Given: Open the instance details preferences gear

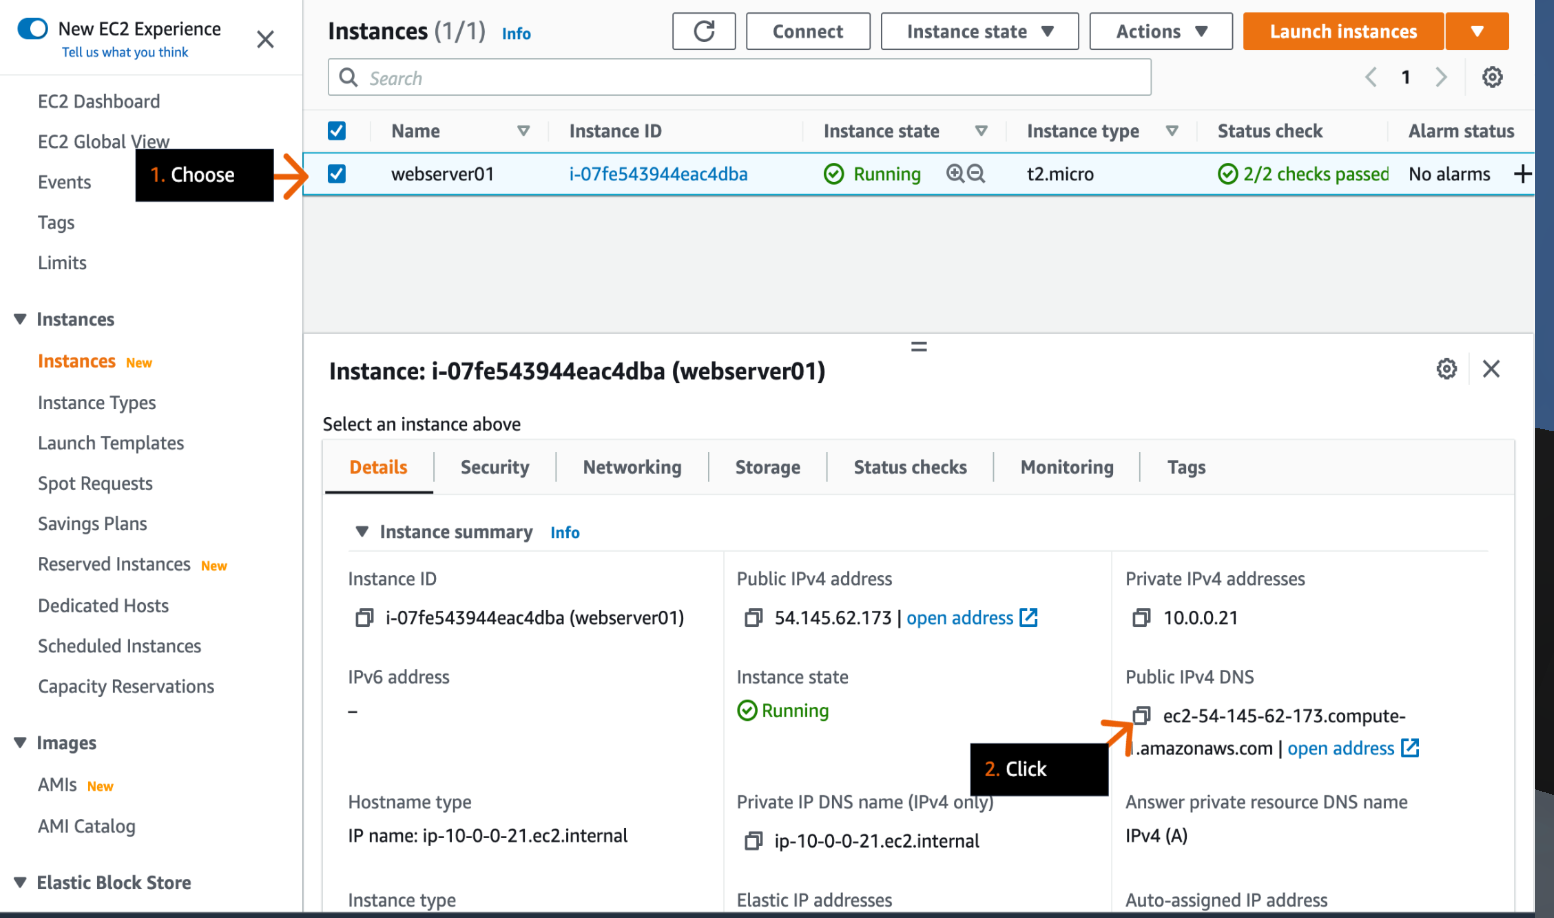Looking at the screenshot, I should tap(1447, 369).
